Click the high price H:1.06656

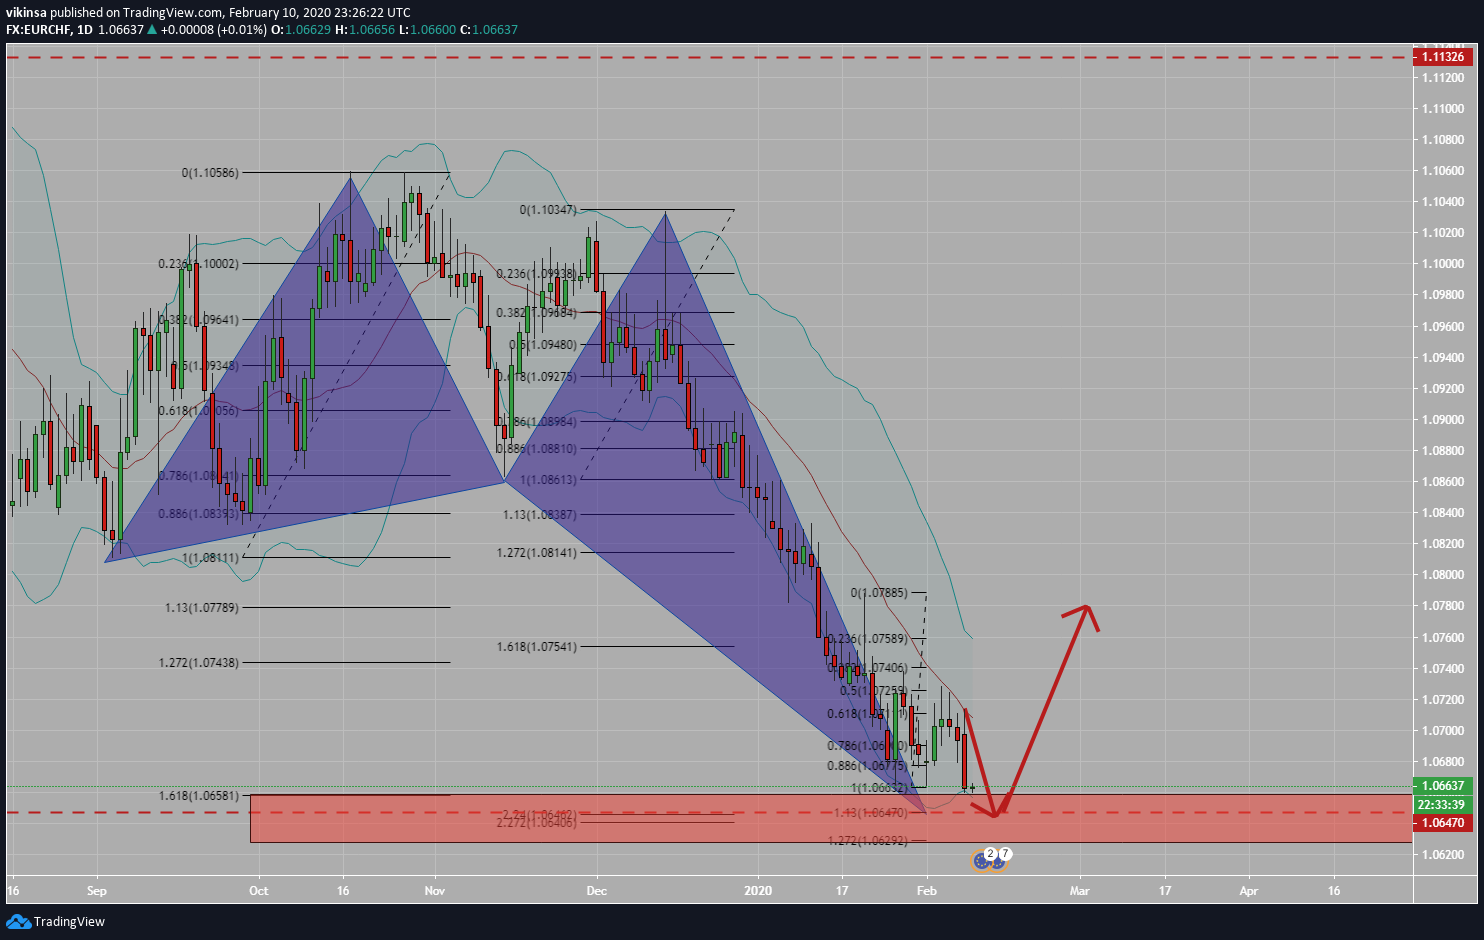pos(364,30)
